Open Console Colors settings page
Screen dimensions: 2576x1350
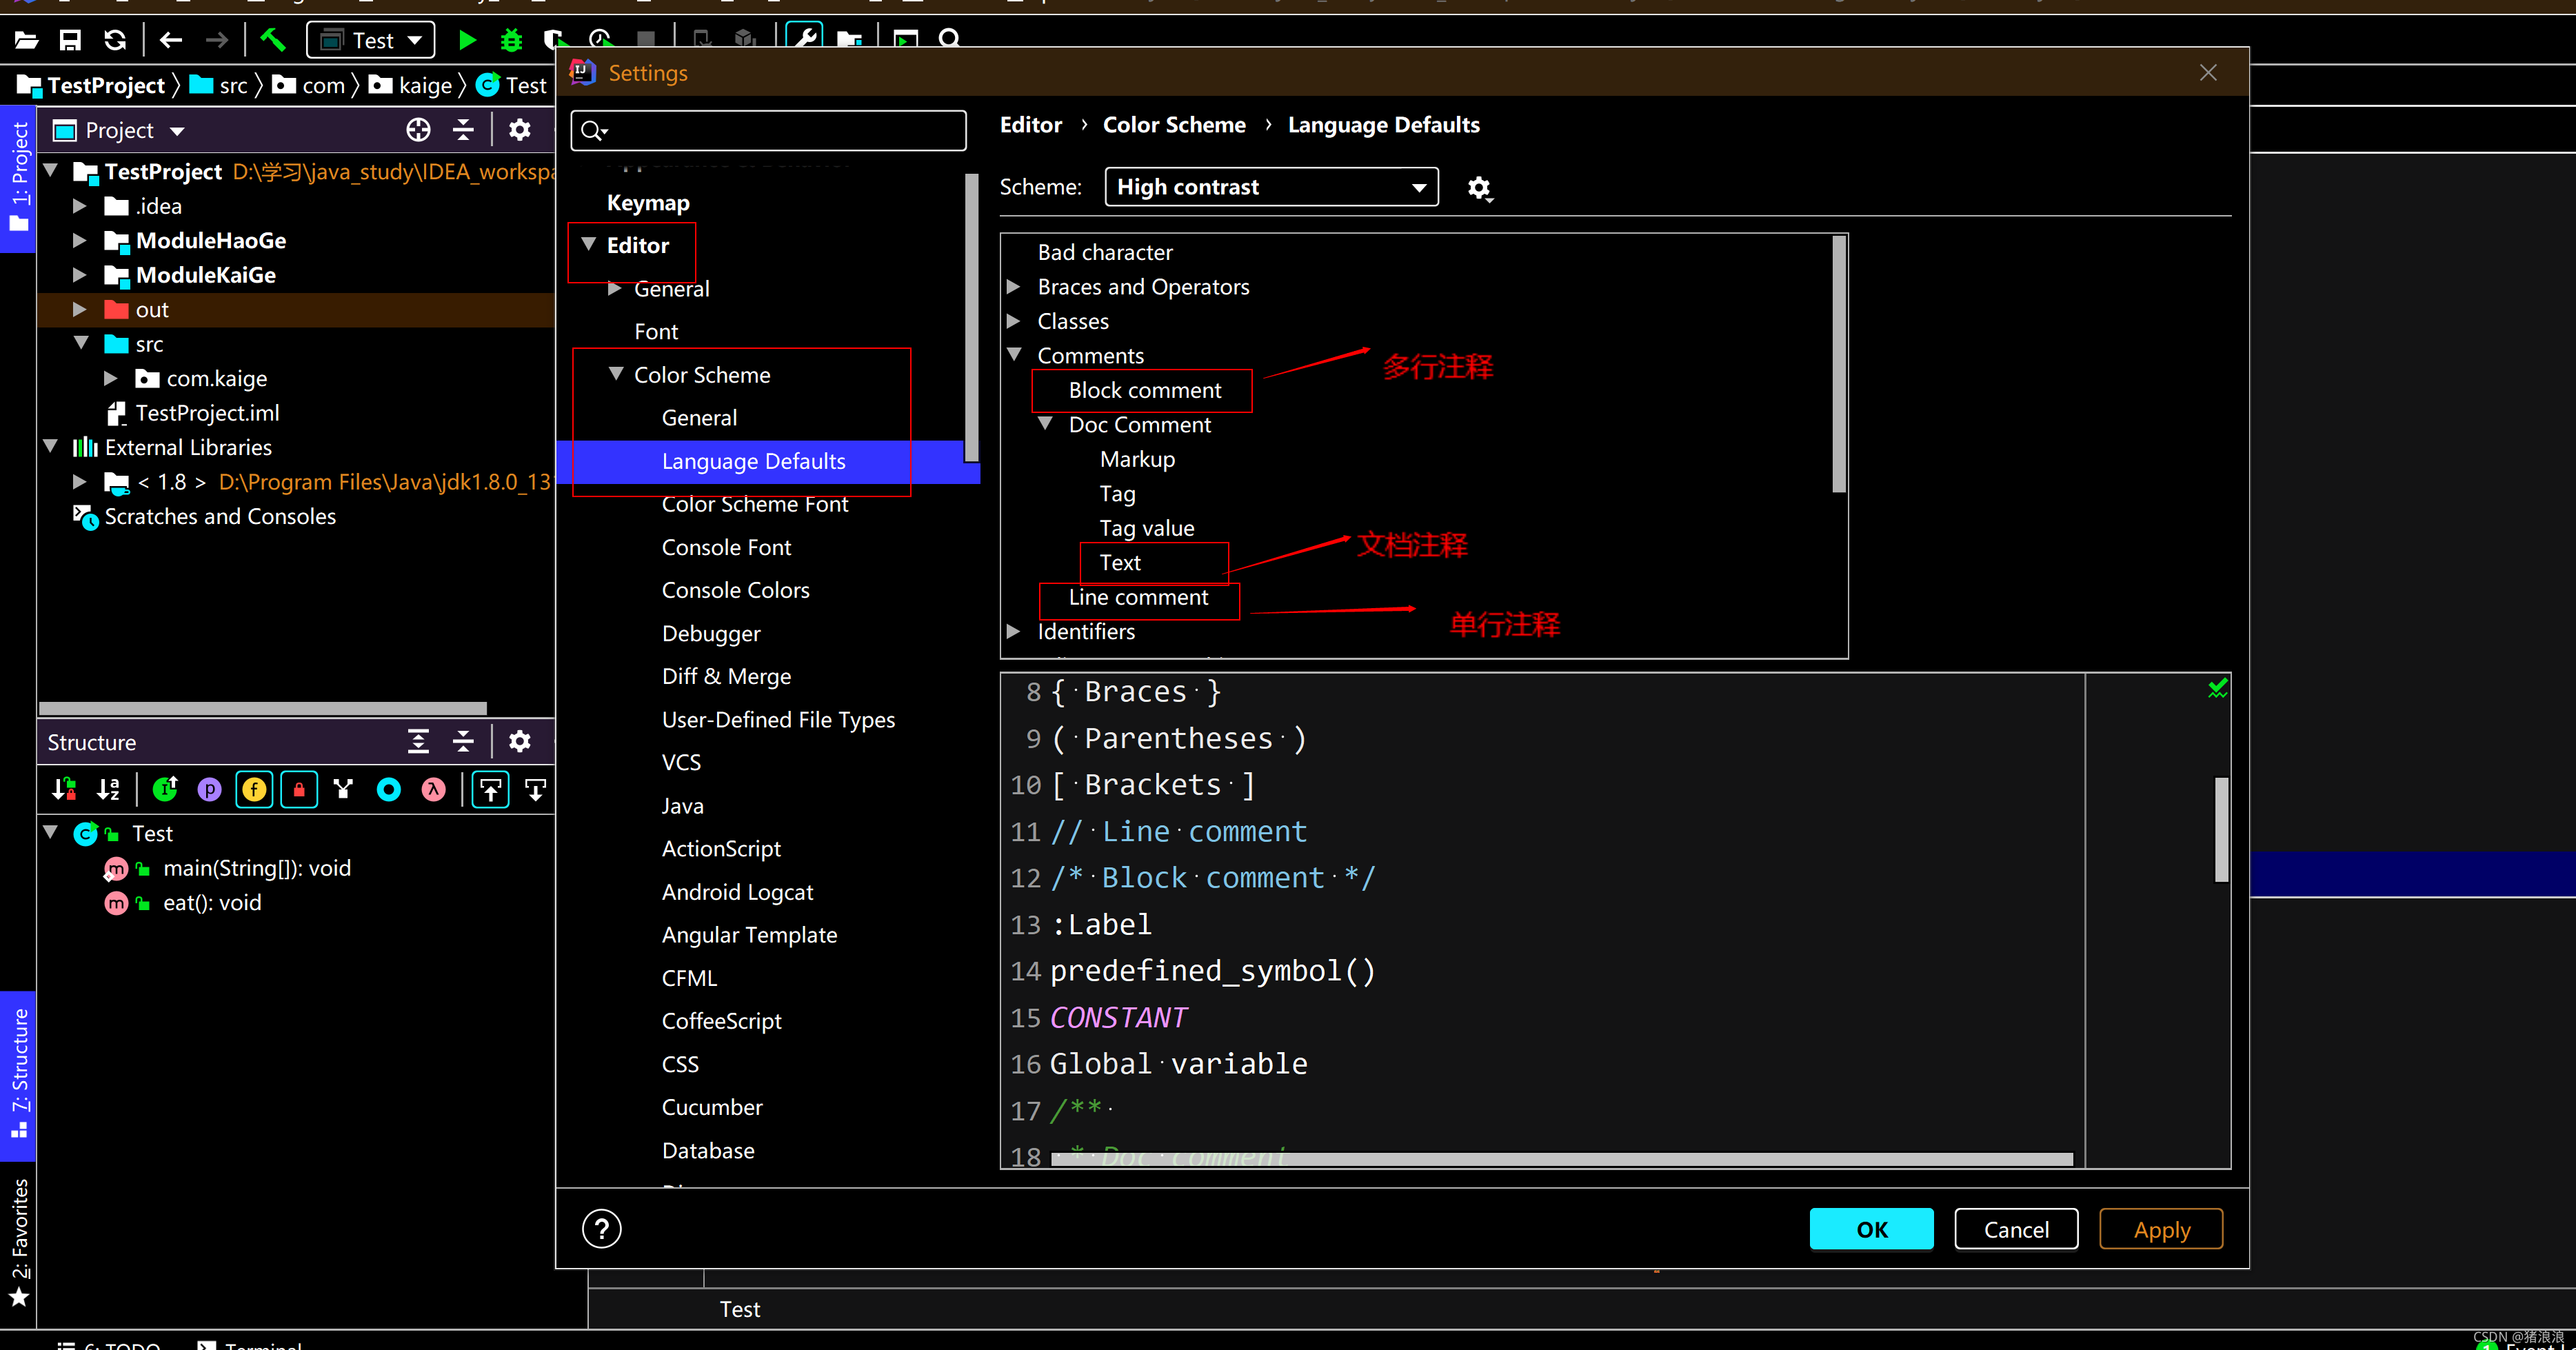(x=735, y=590)
